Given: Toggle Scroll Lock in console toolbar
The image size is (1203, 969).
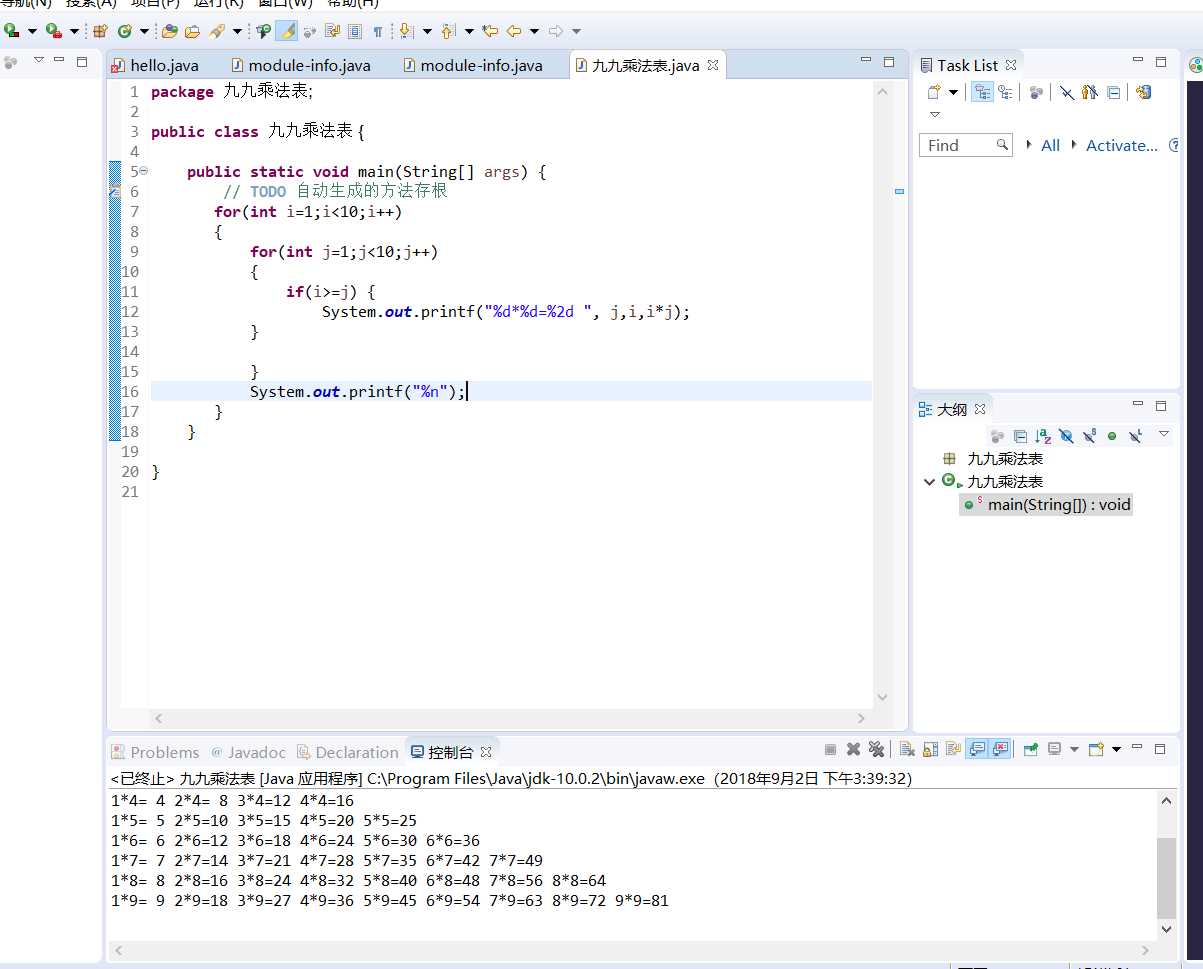Looking at the screenshot, I should (929, 749).
